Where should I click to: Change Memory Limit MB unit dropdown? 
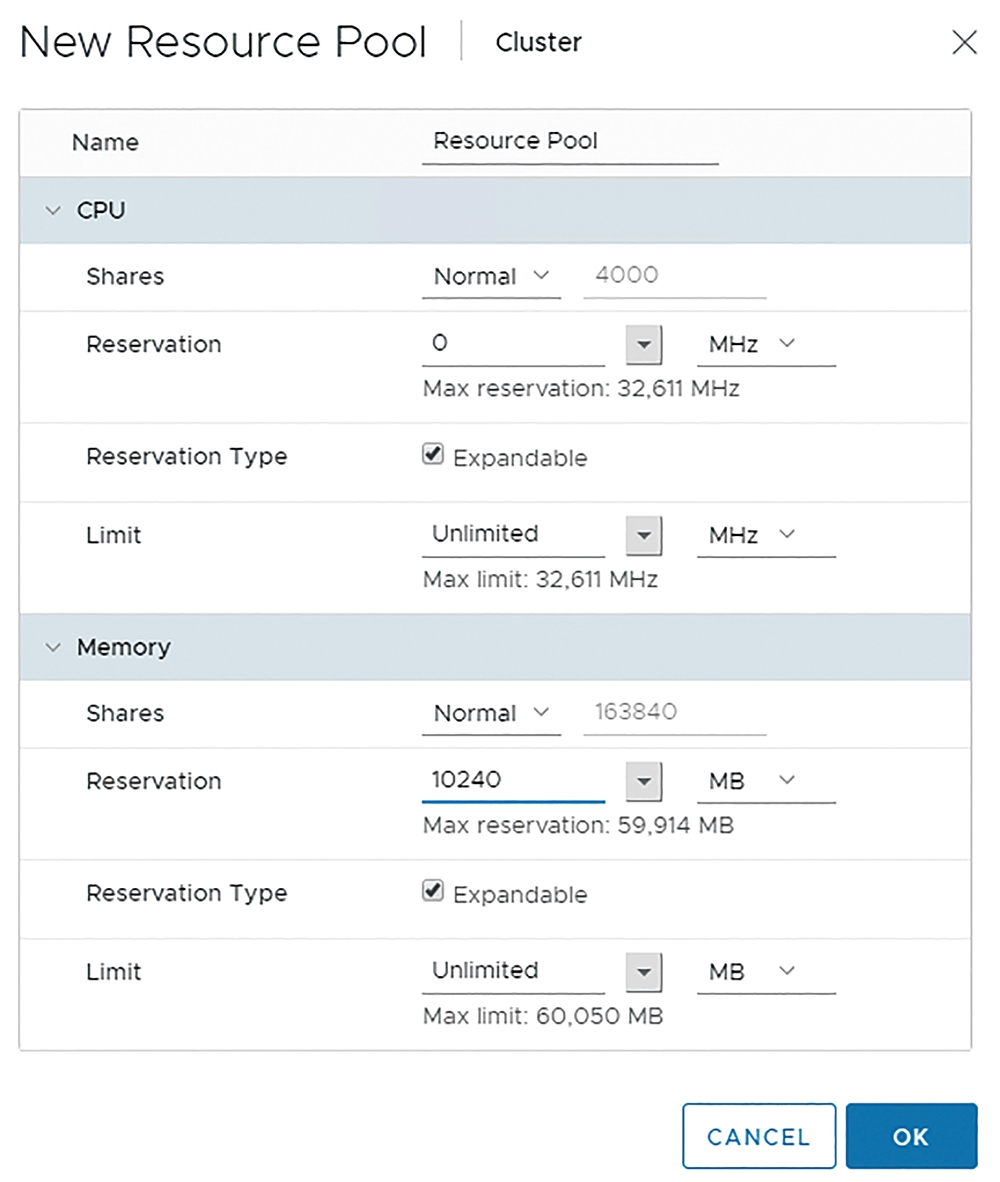(x=766, y=972)
